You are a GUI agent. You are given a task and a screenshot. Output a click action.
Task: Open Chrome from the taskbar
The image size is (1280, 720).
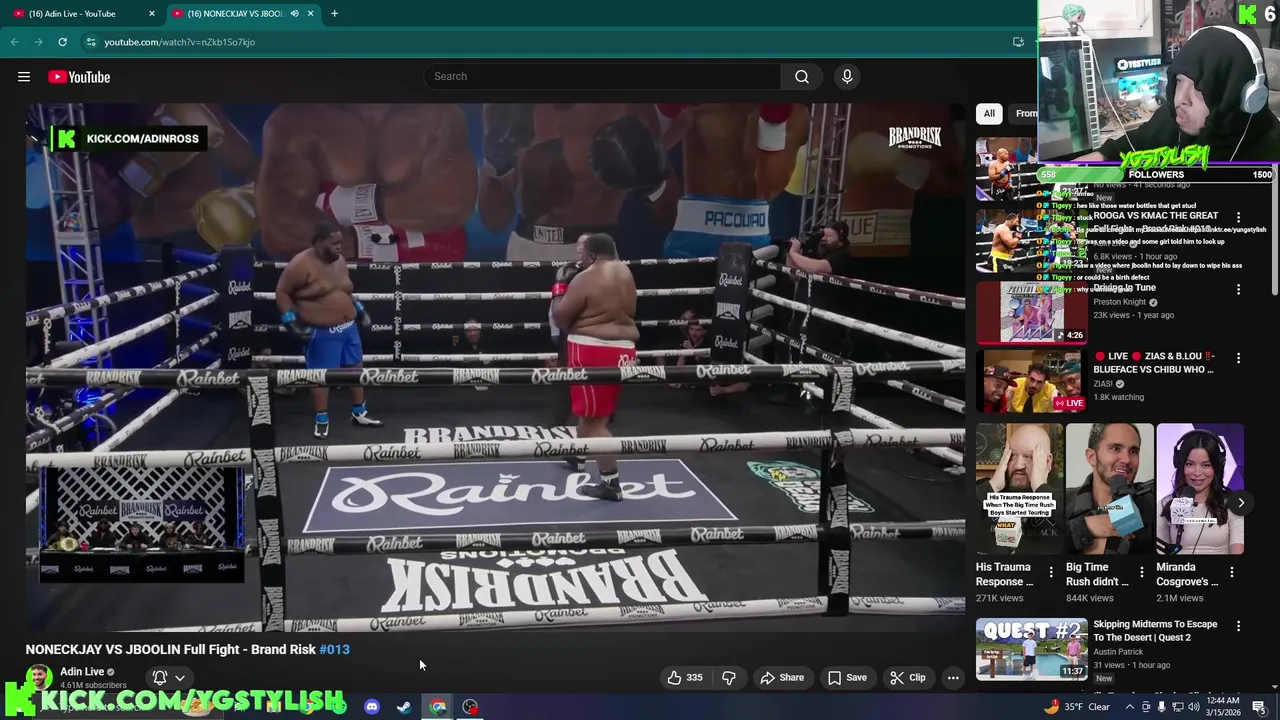coord(438,707)
